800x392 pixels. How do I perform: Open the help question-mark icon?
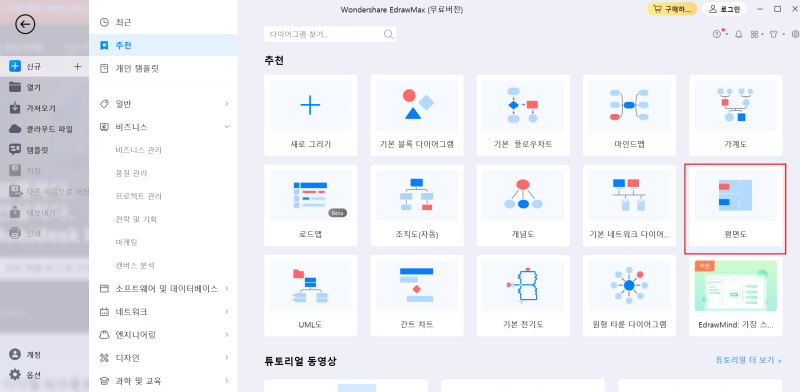pos(717,34)
